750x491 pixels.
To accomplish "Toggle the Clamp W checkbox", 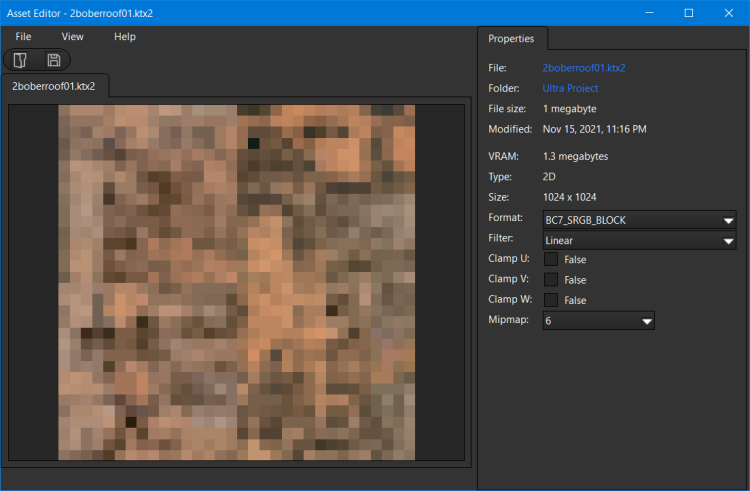I will point(551,300).
